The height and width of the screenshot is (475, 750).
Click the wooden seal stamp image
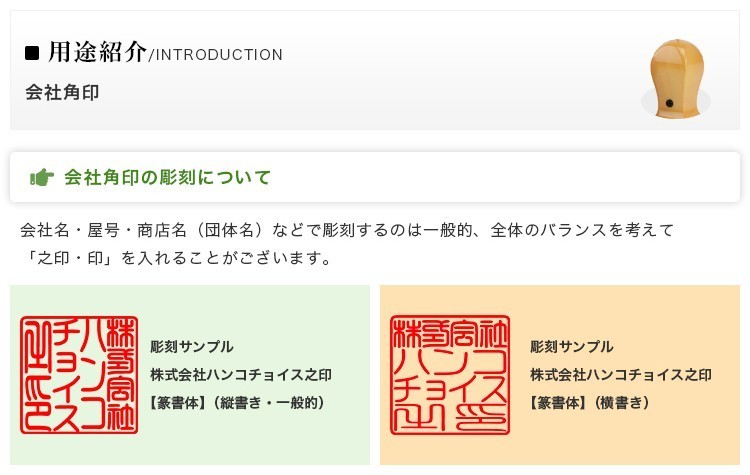click(673, 77)
